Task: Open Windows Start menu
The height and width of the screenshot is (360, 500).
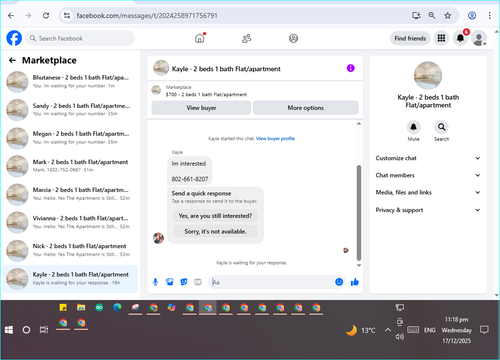Action: pos(9,330)
